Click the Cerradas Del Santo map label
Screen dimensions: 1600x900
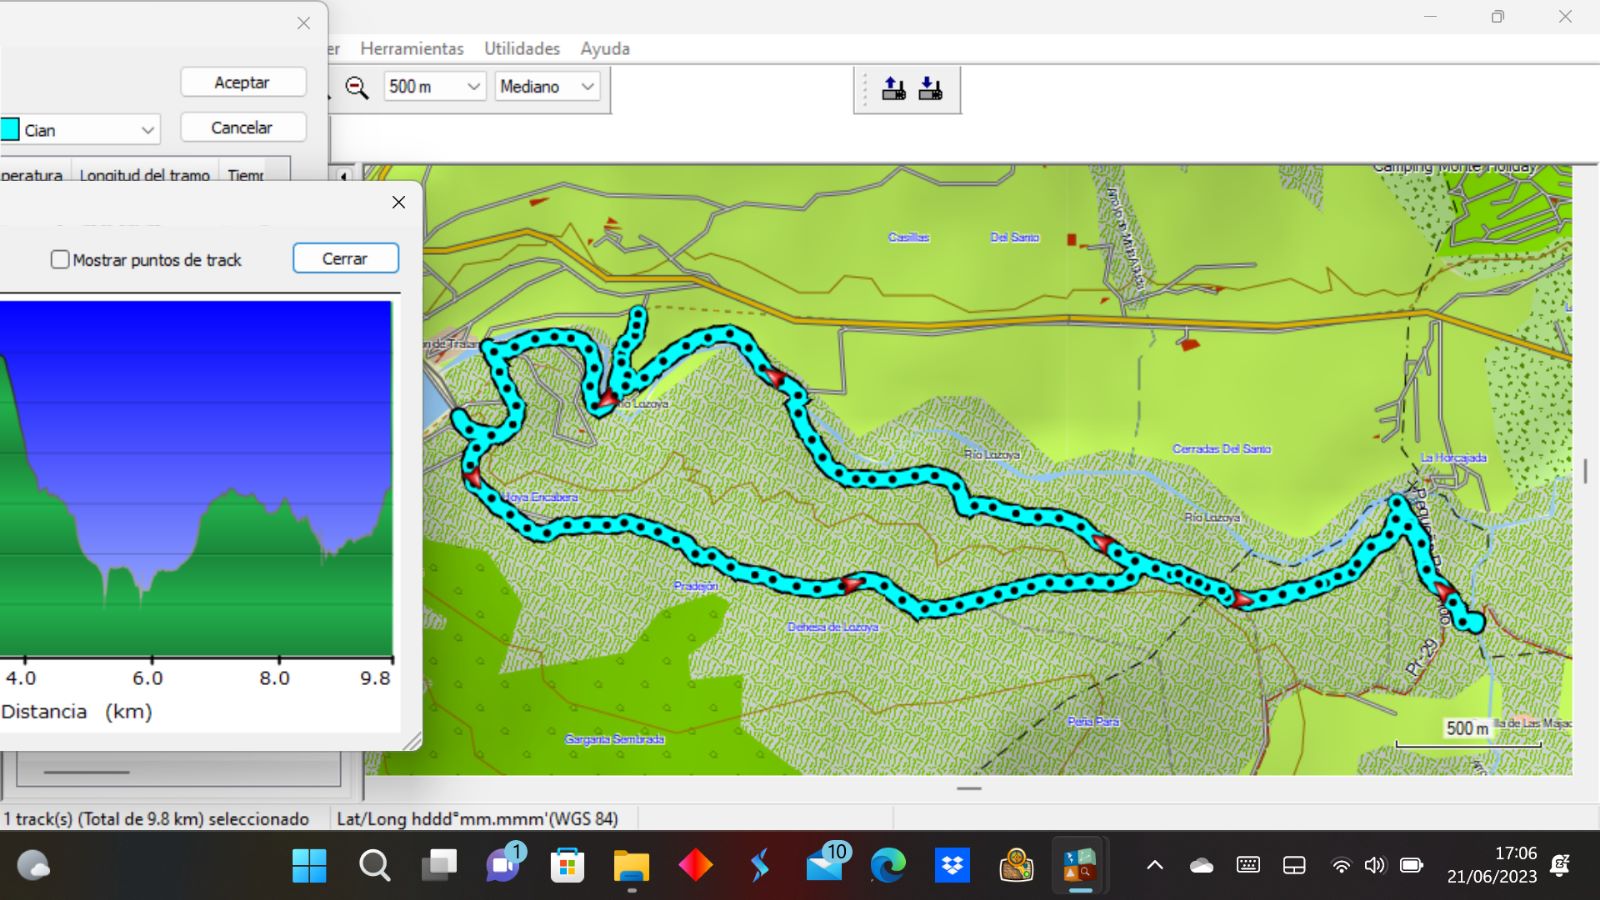point(1222,449)
